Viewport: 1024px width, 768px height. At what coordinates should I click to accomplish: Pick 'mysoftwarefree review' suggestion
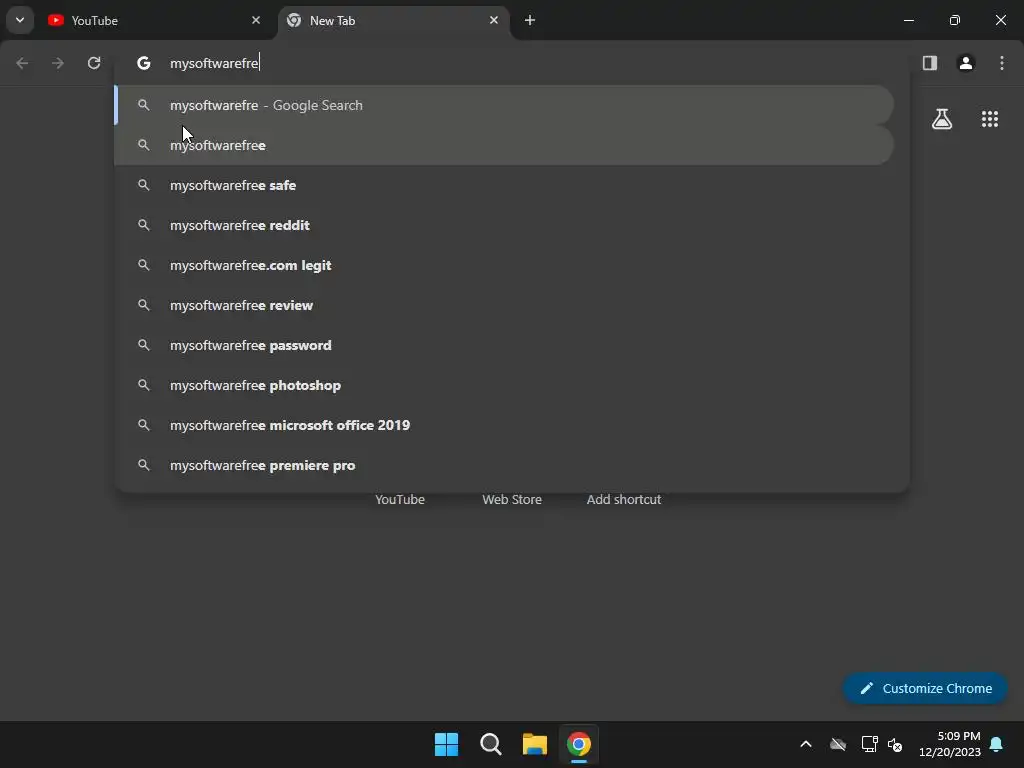pos(504,305)
